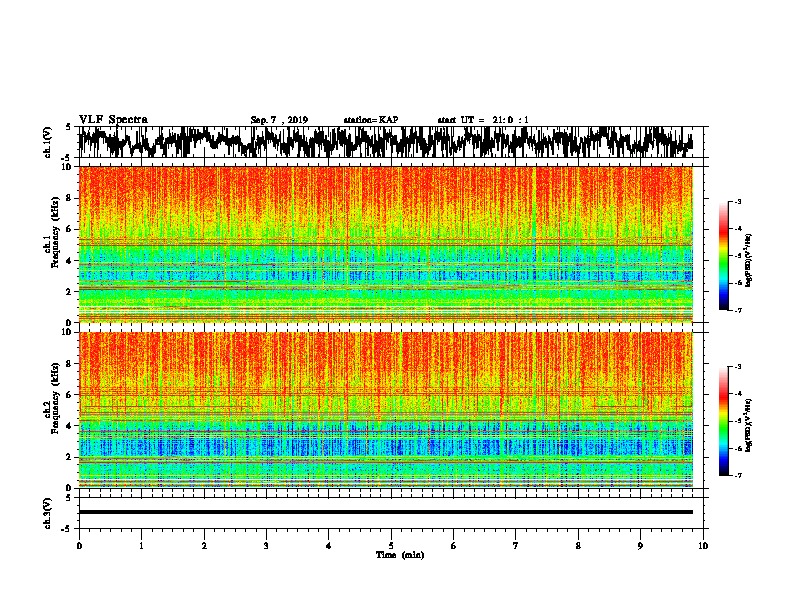Click the "10" kHz tick of ch.2 spectrogram

68,332
